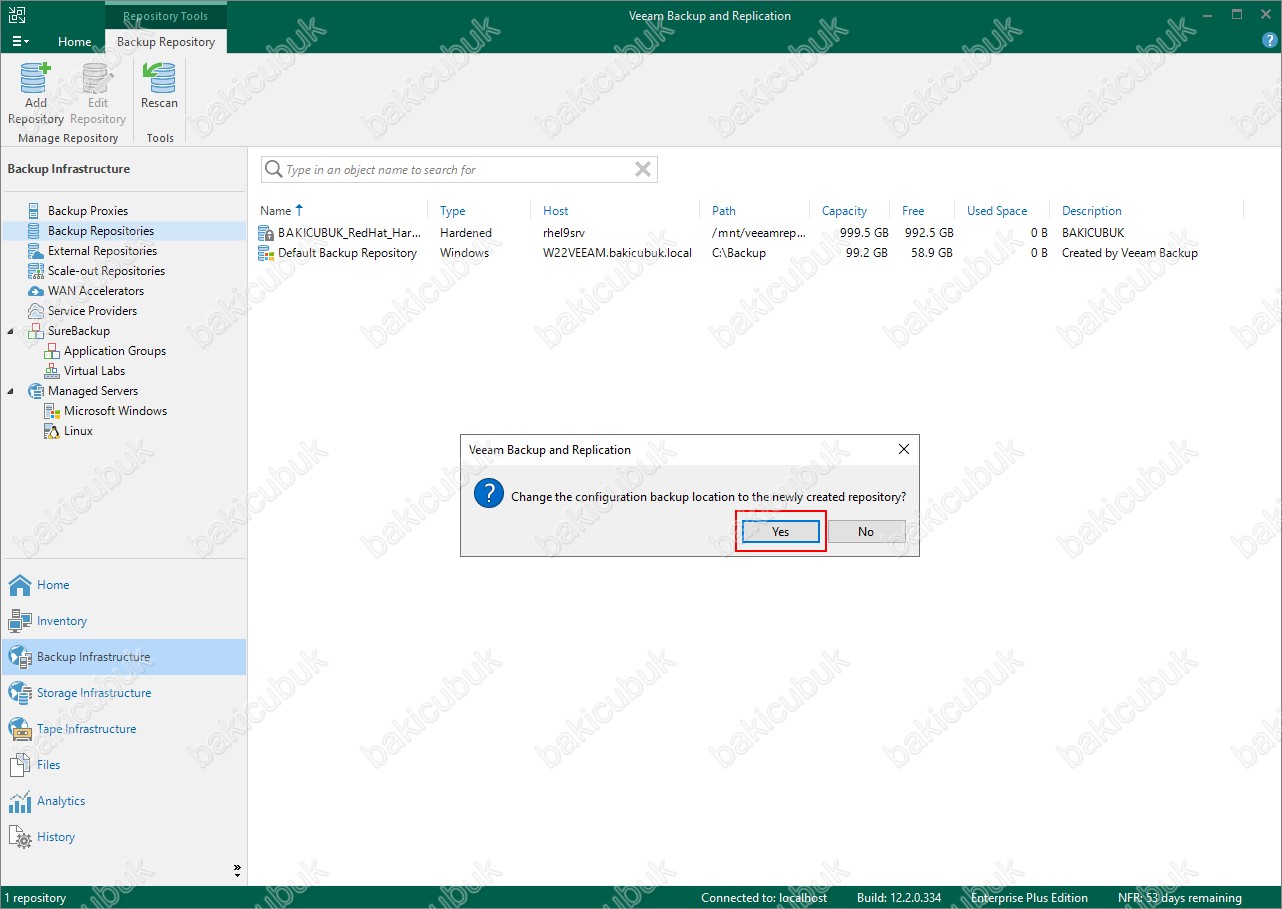
Task: Sort the list by Description column
Action: click(x=1092, y=211)
